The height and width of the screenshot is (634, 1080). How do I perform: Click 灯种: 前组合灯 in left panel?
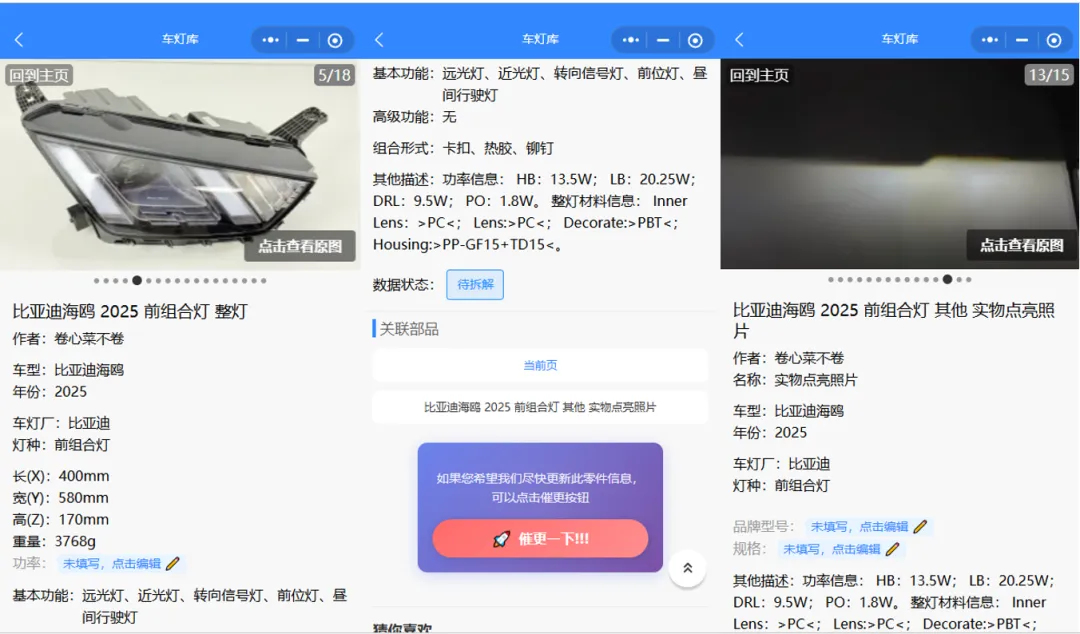[x=61, y=444]
